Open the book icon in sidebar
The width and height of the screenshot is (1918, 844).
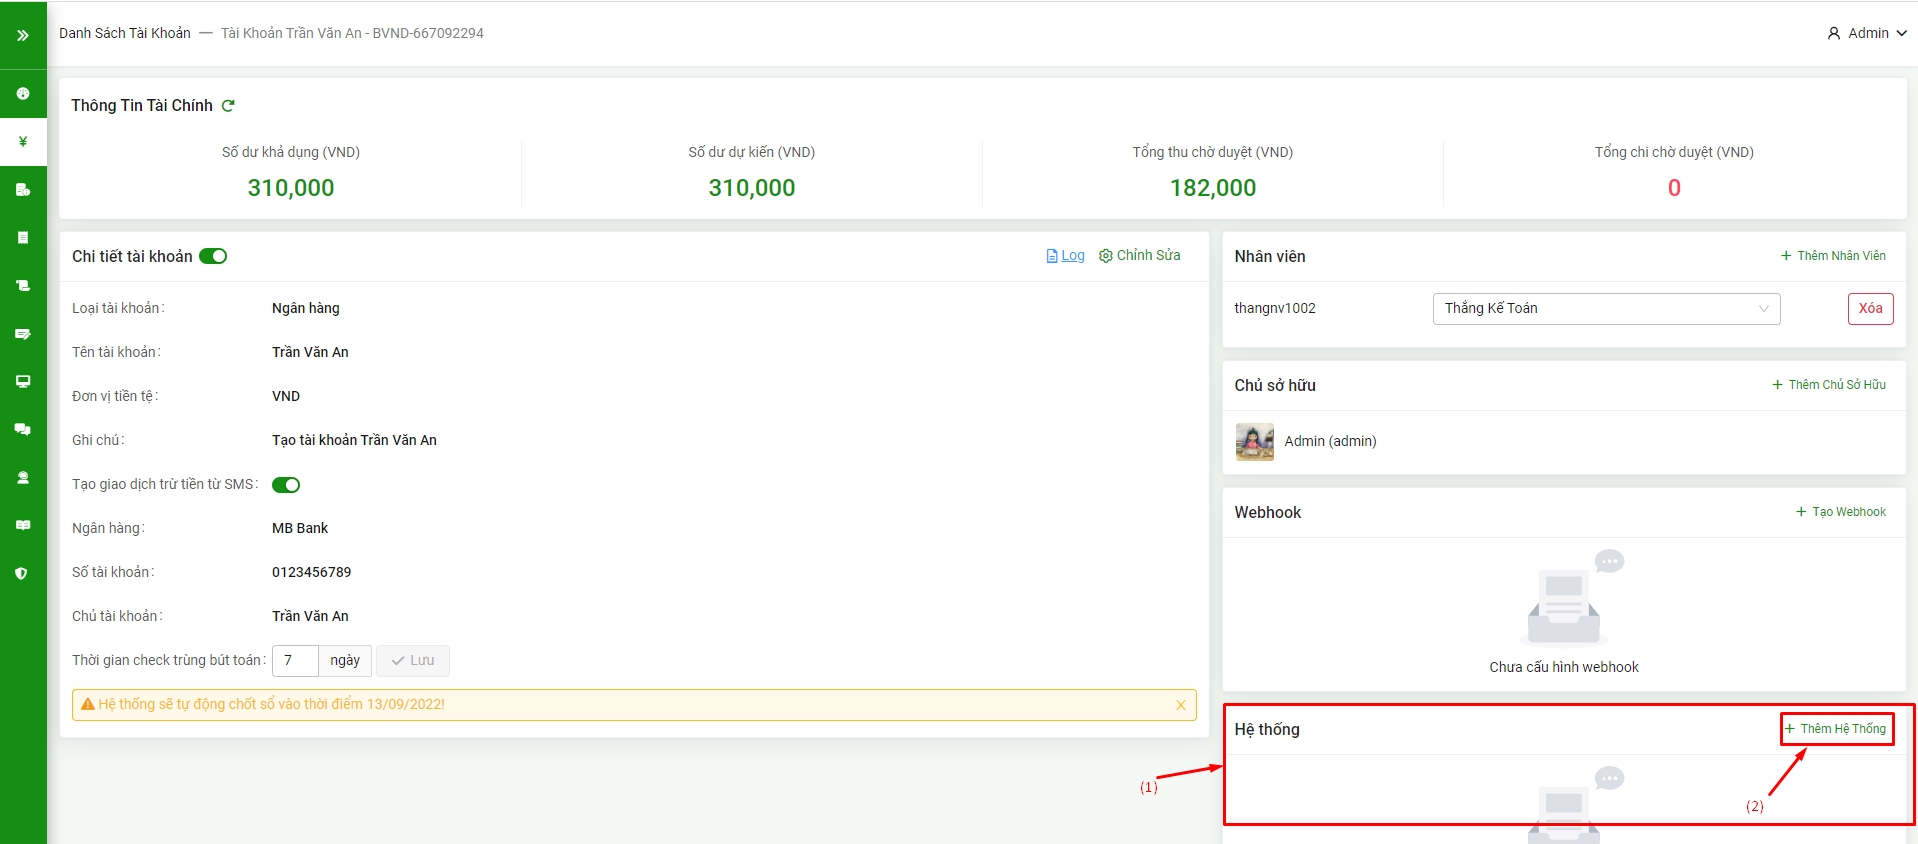tap(23, 525)
